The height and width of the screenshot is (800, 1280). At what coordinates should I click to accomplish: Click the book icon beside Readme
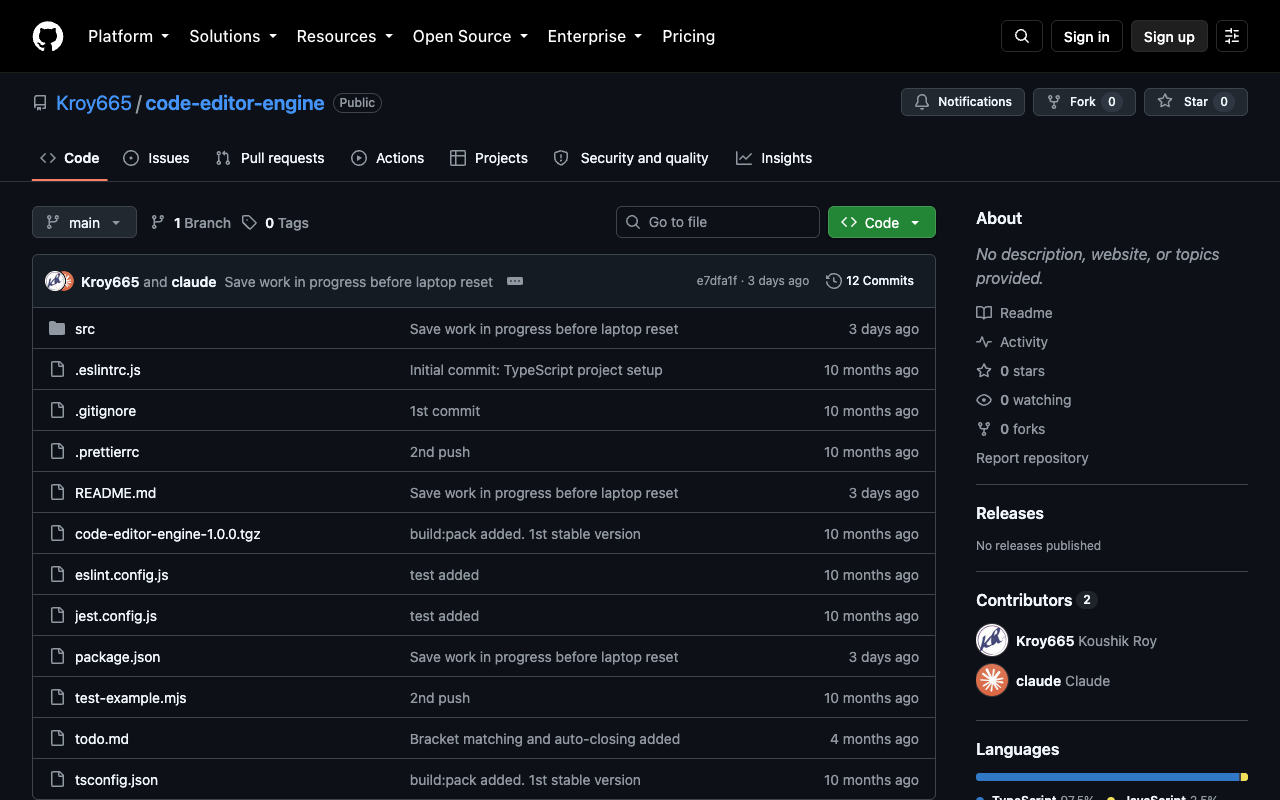[984, 313]
